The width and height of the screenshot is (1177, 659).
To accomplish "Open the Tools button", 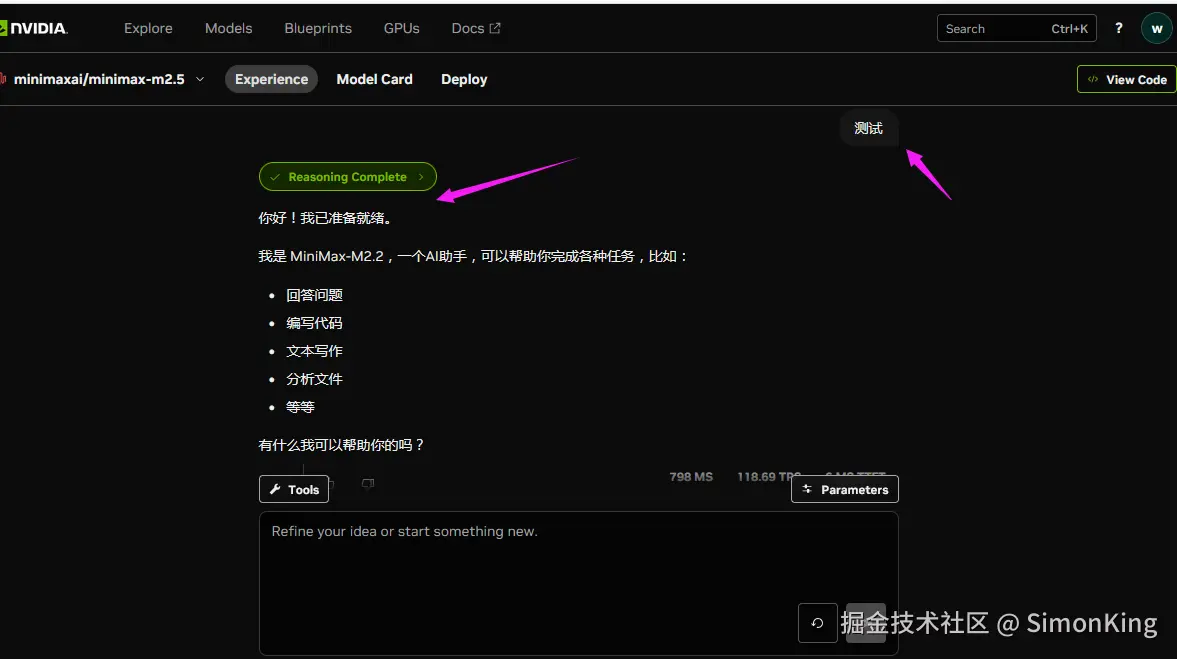I will (293, 489).
